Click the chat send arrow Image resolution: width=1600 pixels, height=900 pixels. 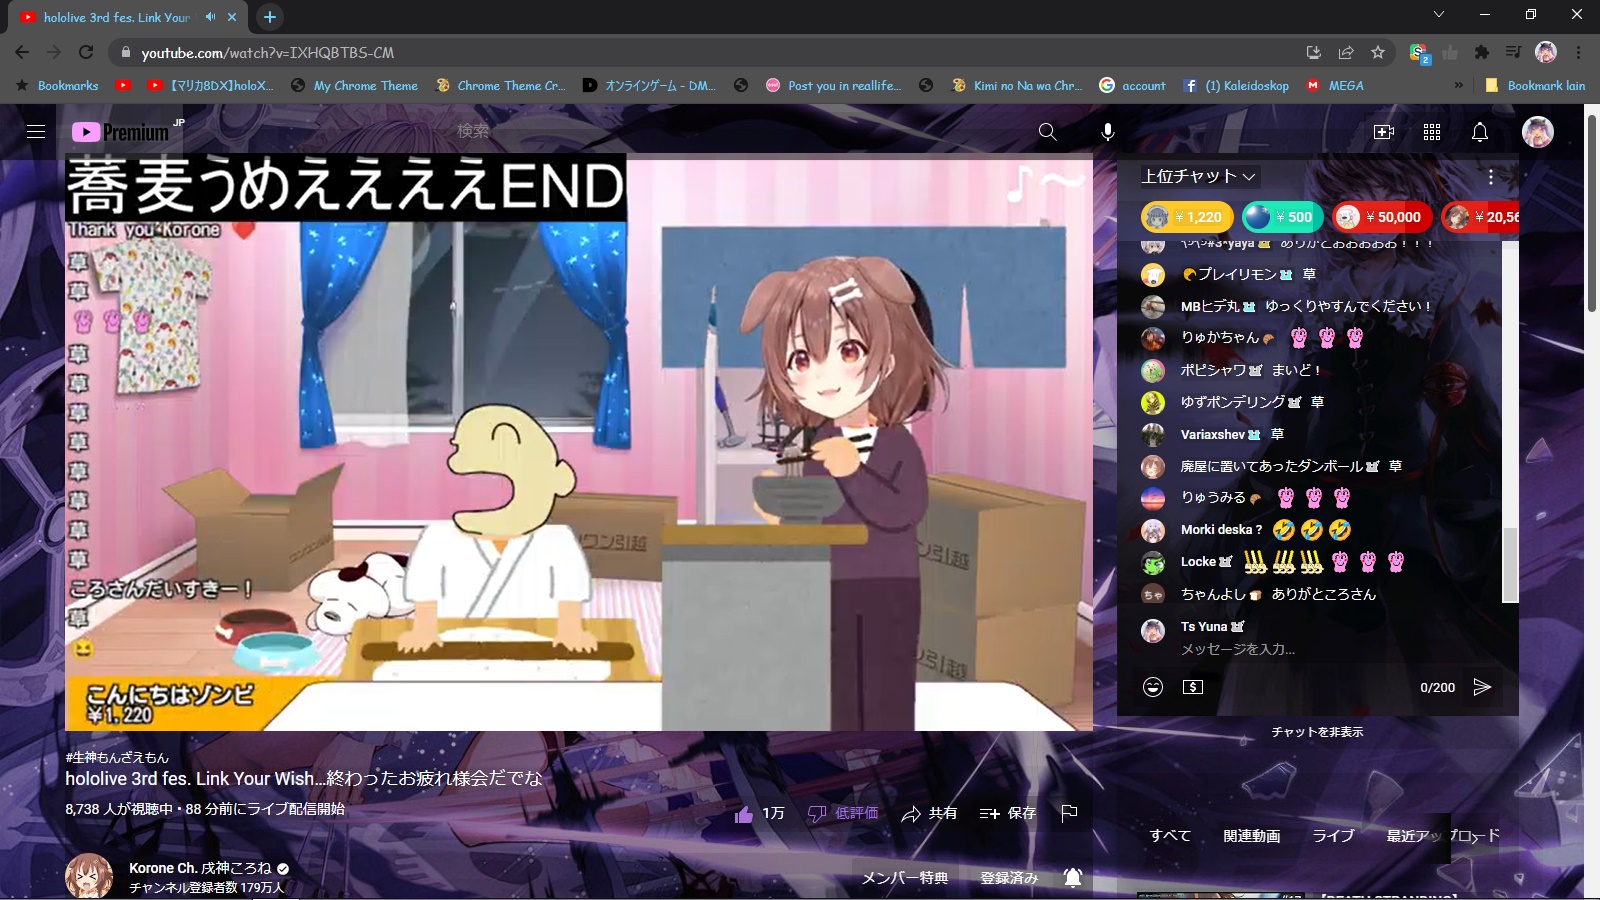pyautogui.click(x=1482, y=687)
